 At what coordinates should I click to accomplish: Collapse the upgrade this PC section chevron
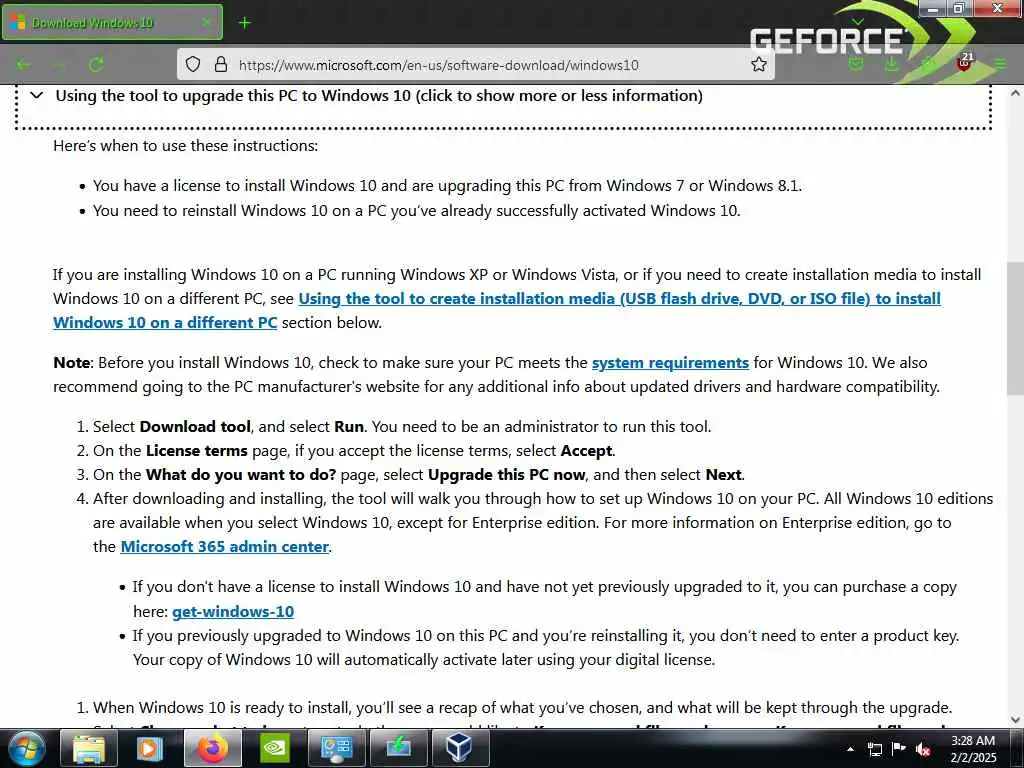tap(37, 95)
